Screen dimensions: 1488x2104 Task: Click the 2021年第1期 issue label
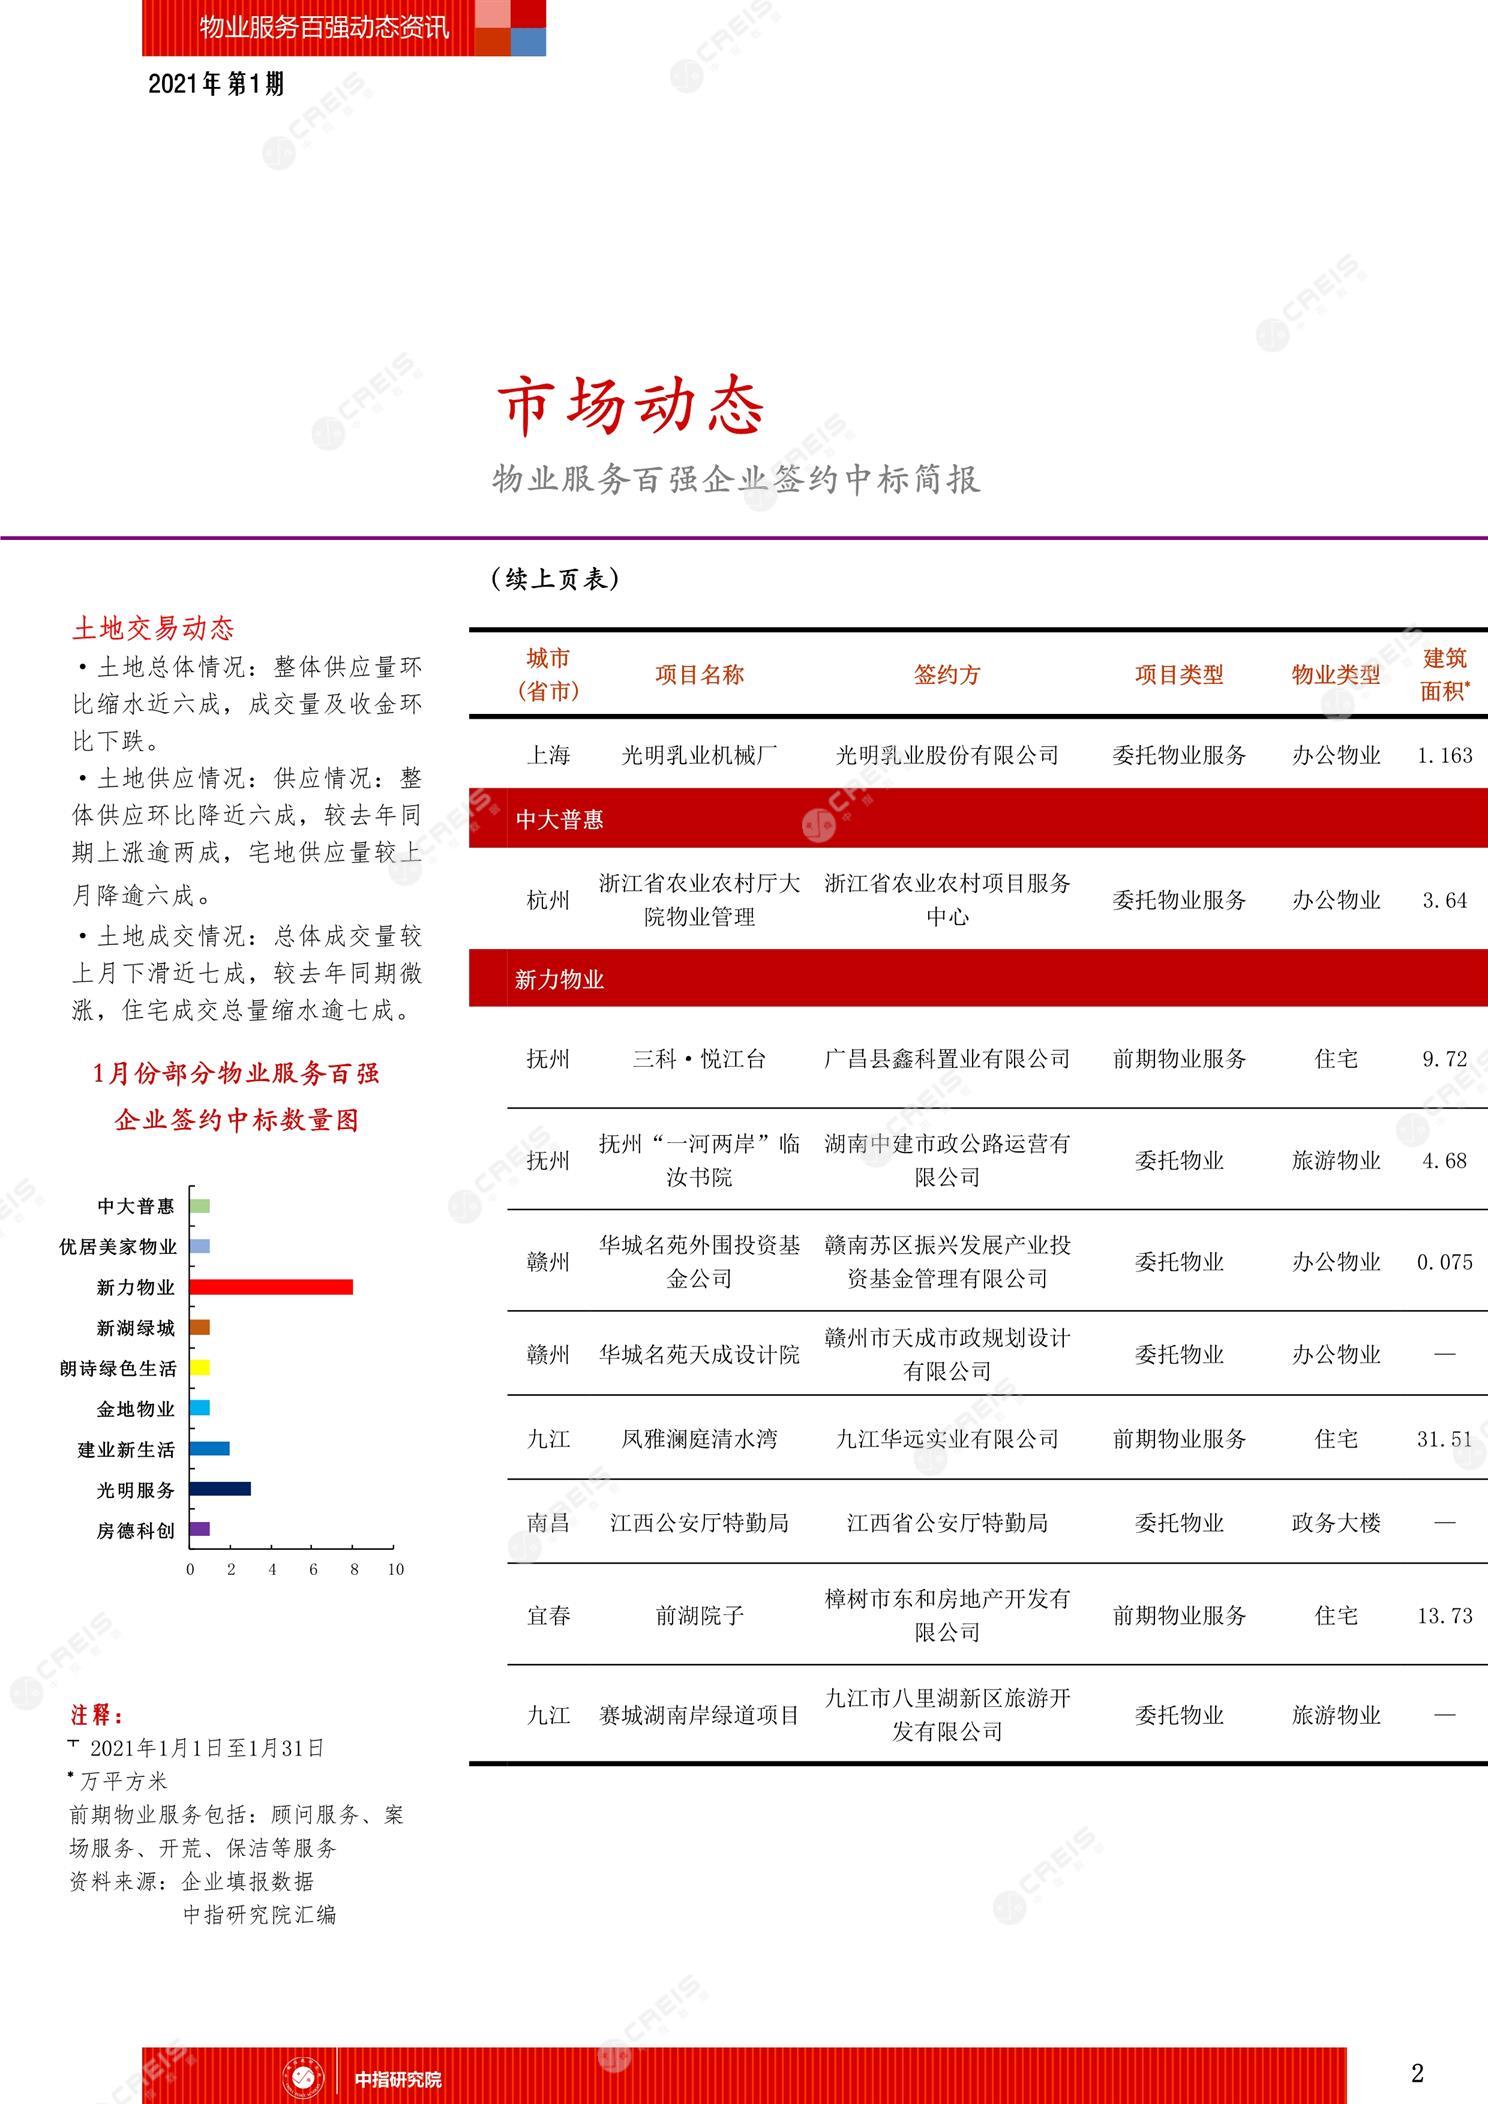pos(216,85)
